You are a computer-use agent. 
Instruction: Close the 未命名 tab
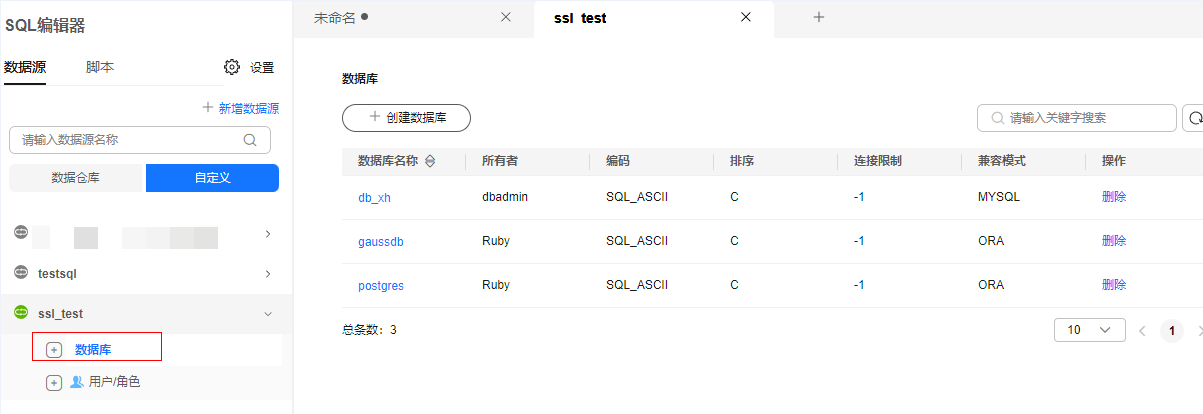coord(505,17)
